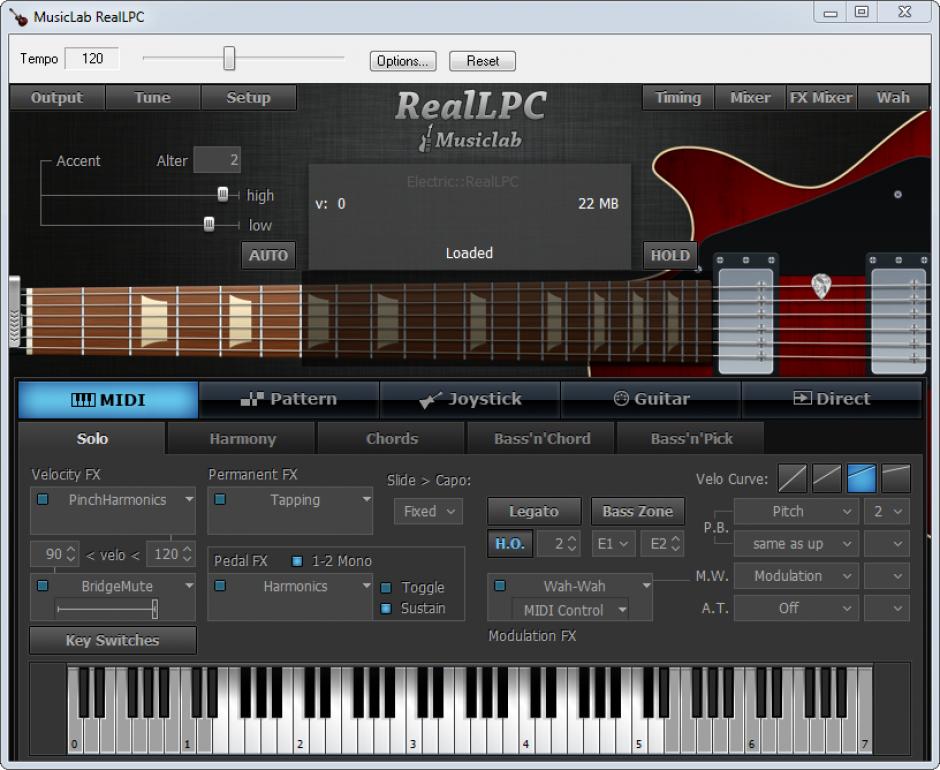Screen dimensions: 940x770
Task: Open the Modulation wheel dropdown
Action: tap(796, 576)
